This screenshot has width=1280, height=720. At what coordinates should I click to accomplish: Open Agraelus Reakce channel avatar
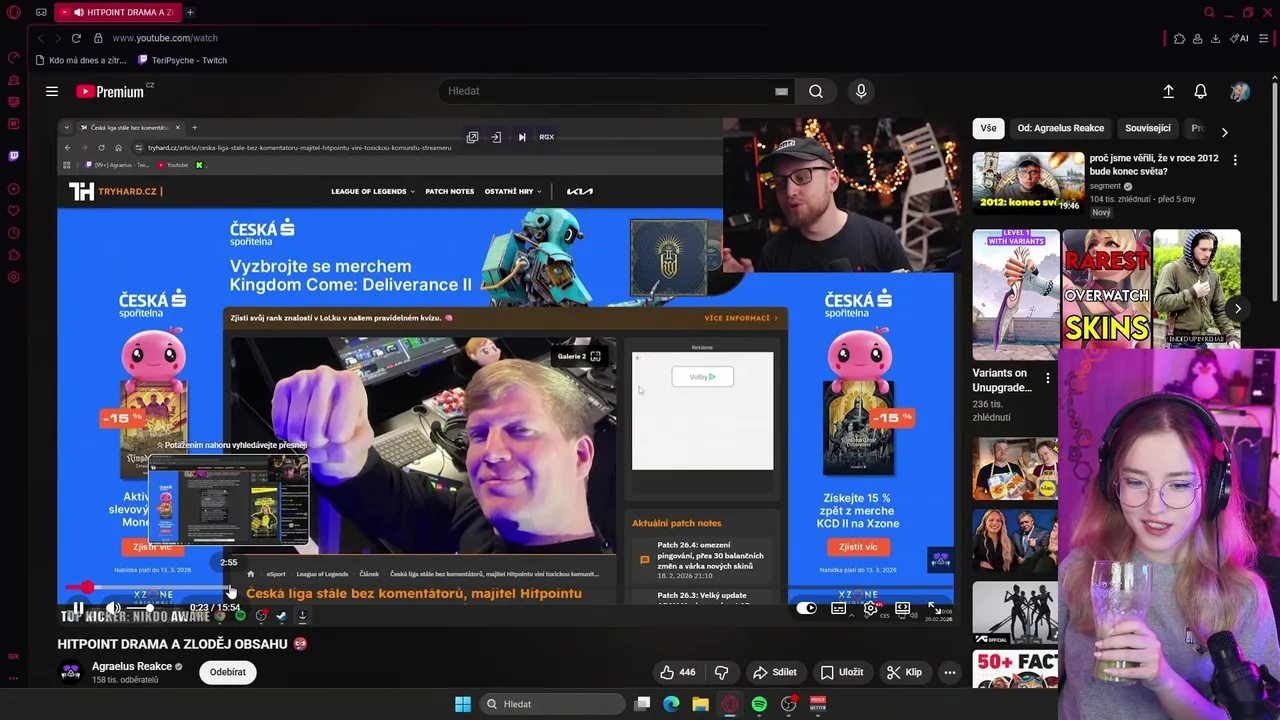tap(71, 672)
